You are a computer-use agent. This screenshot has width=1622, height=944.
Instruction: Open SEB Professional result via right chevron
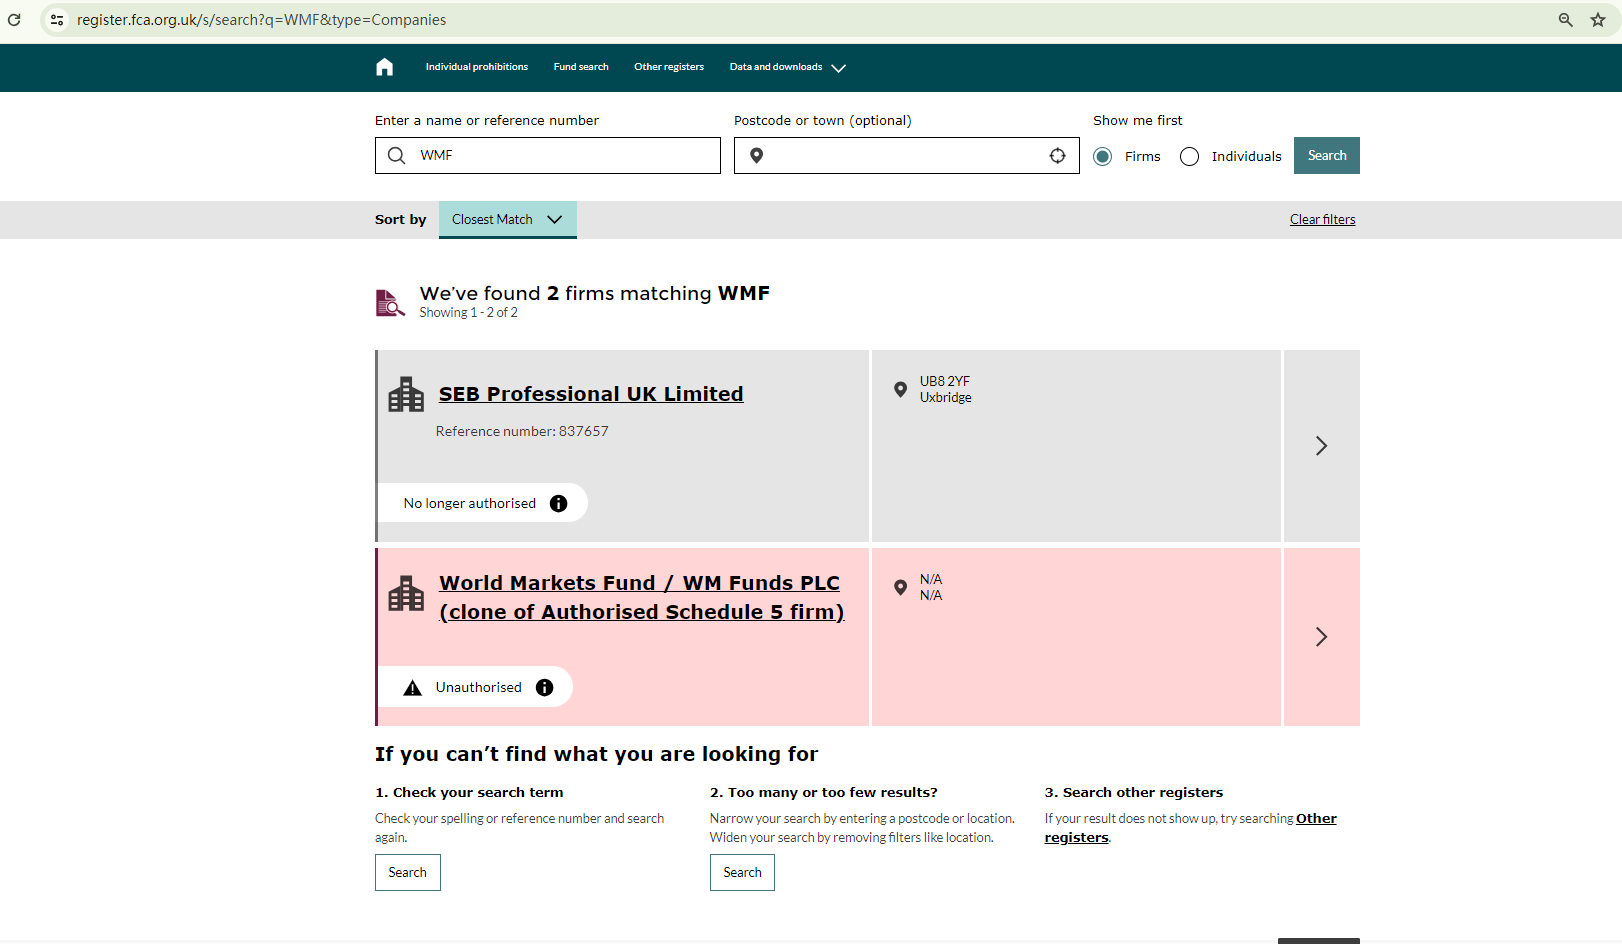pyautogui.click(x=1321, y=446)
